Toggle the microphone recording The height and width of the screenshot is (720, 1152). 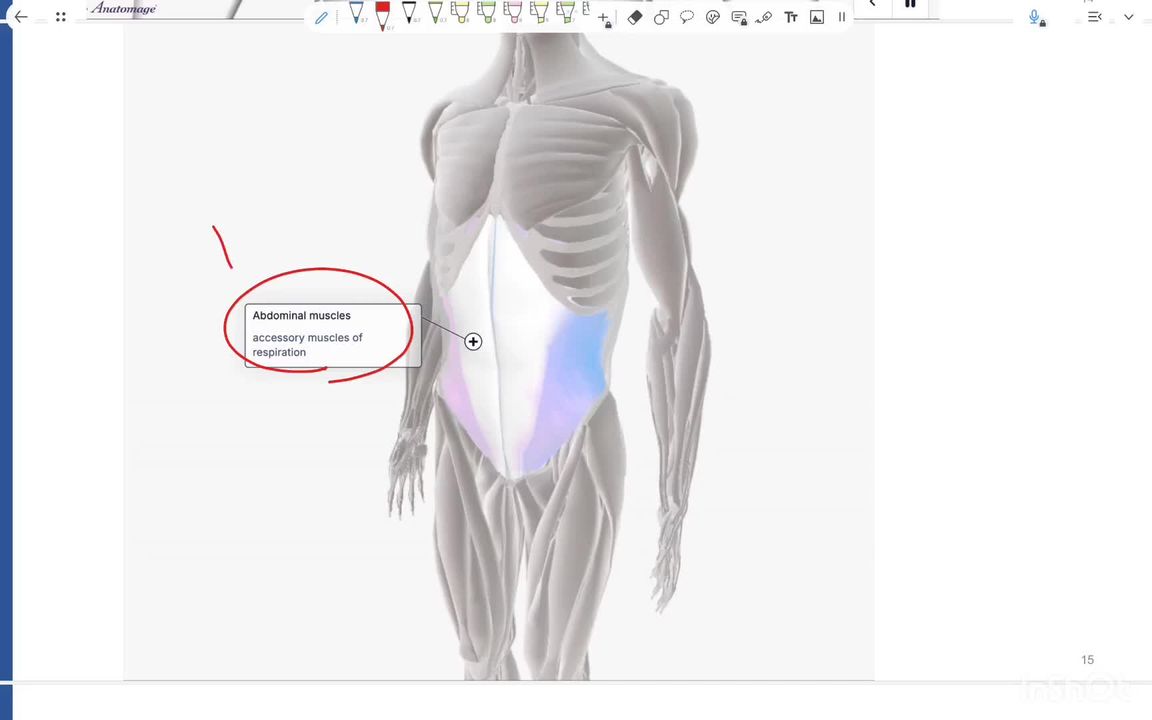[x=1036, y=17]
